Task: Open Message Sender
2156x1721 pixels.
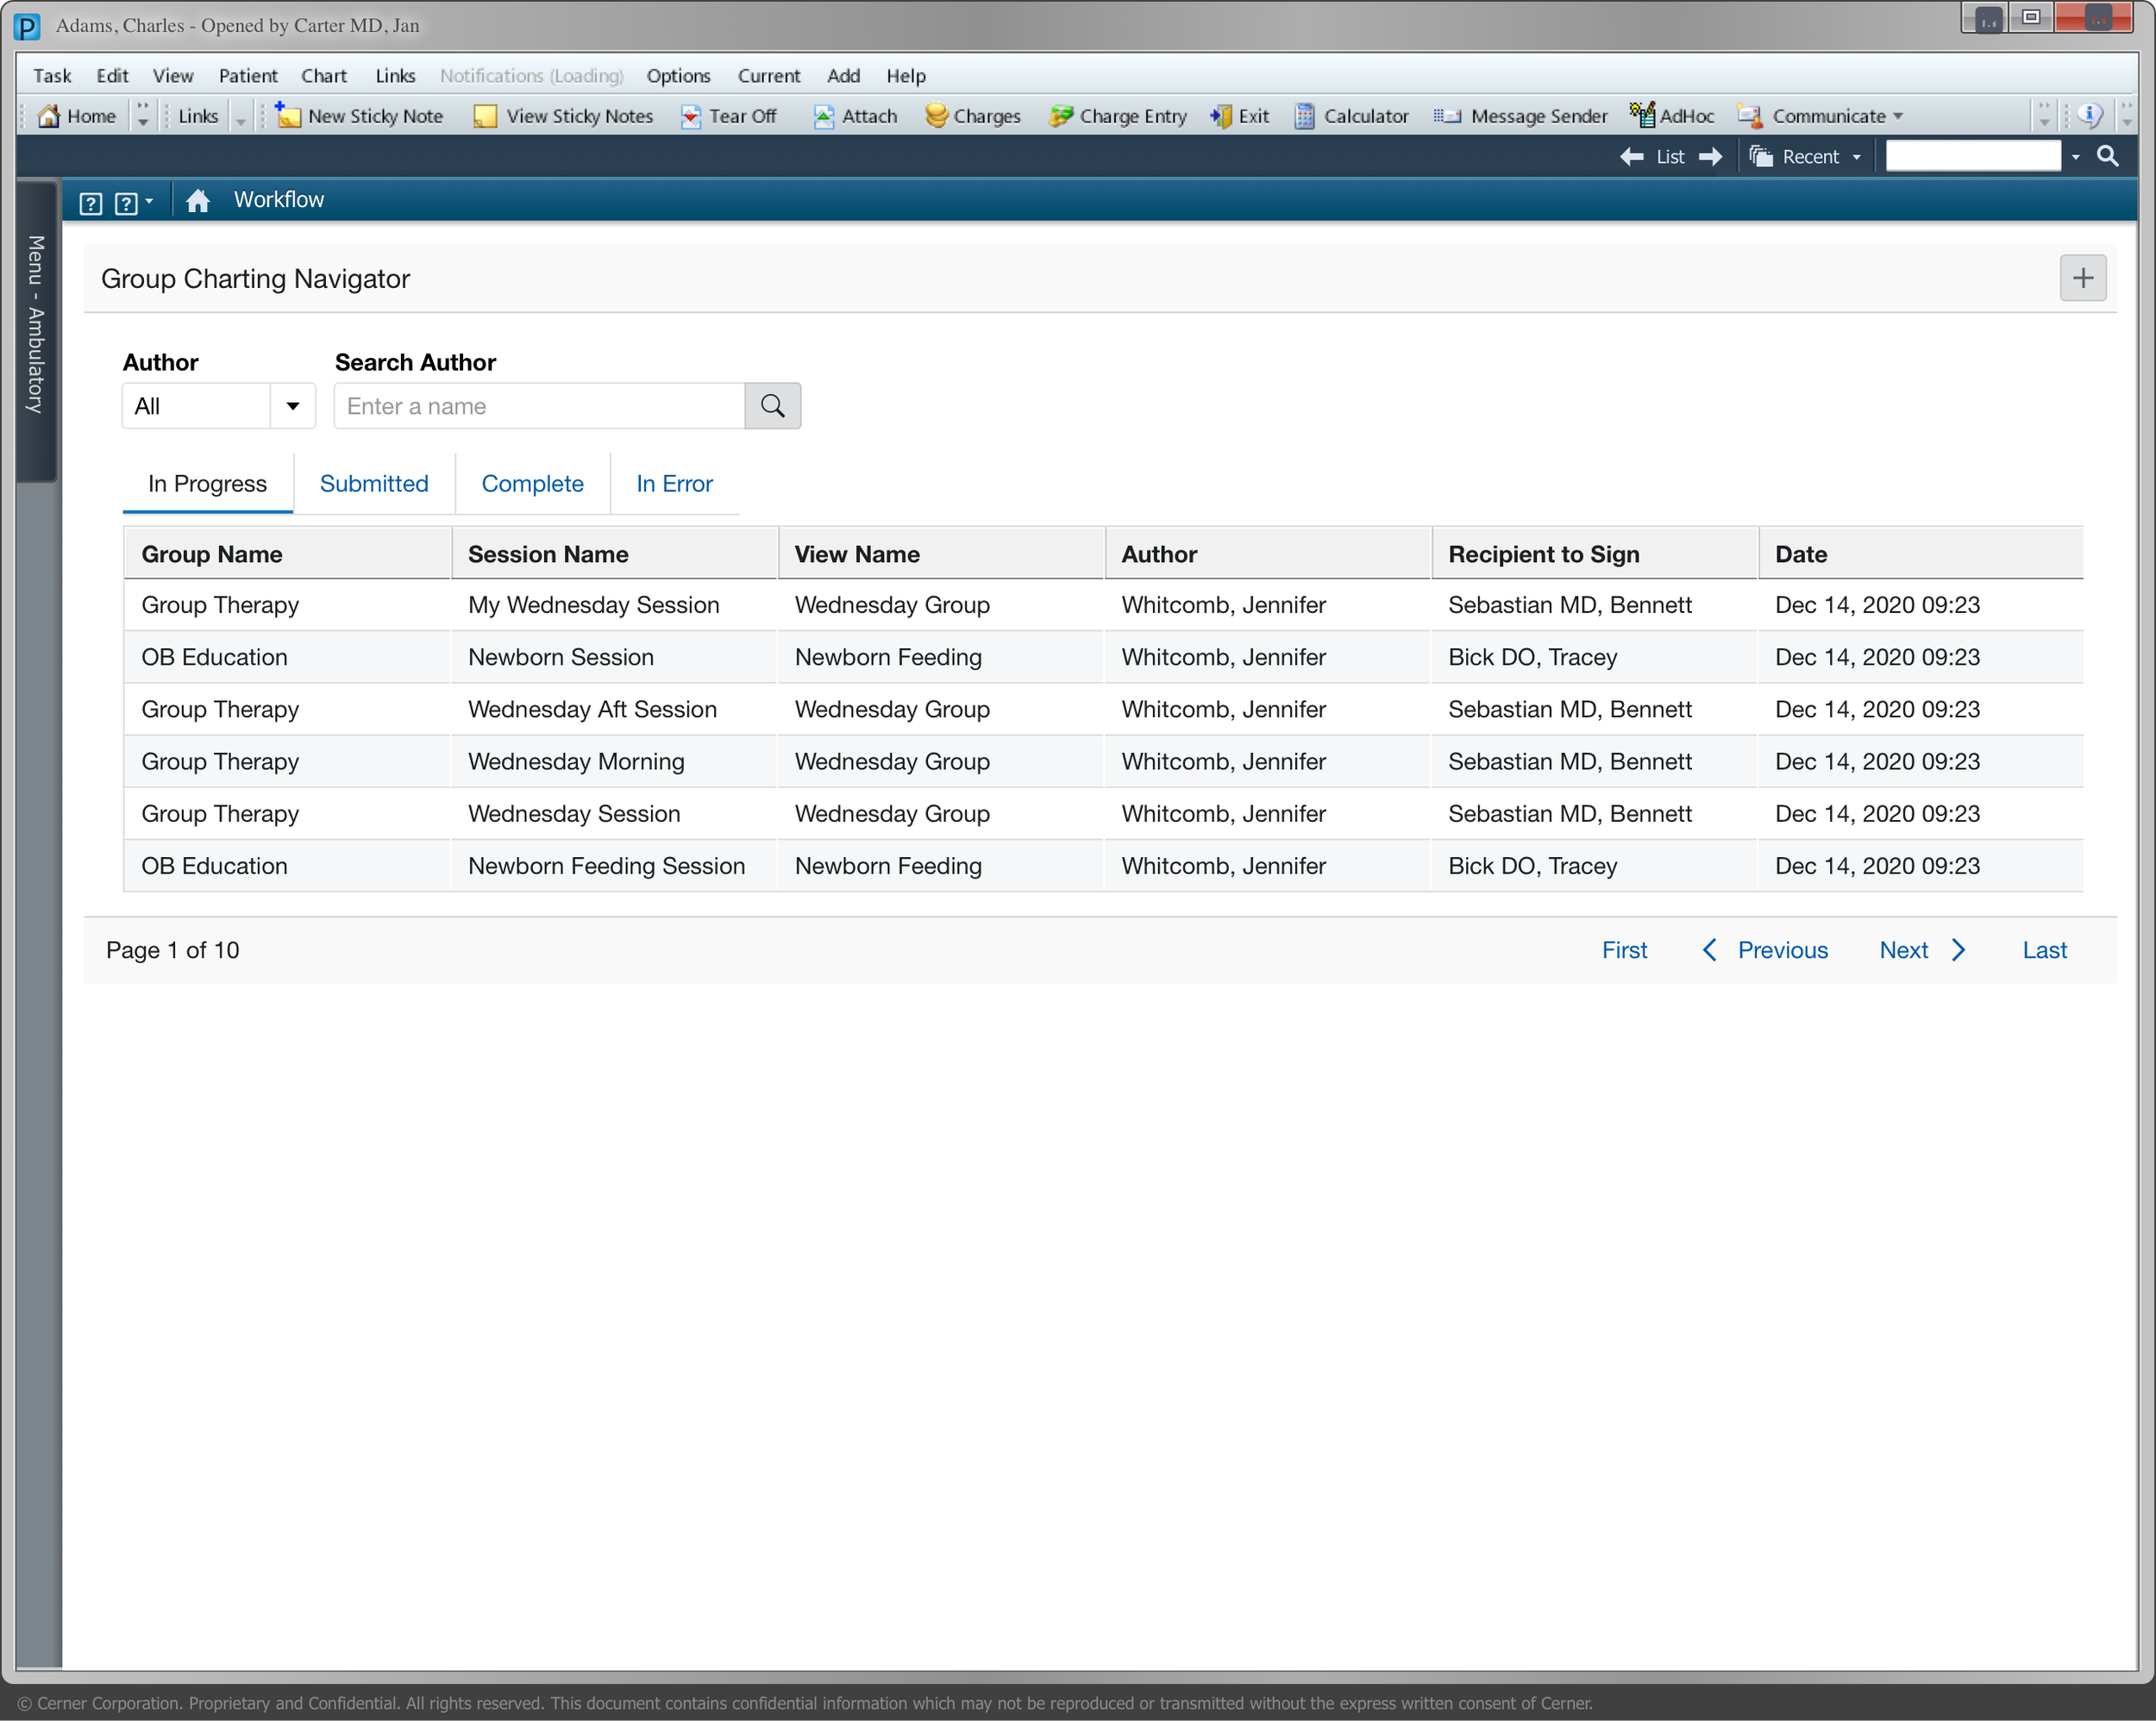Action: tap(1520, 116)
